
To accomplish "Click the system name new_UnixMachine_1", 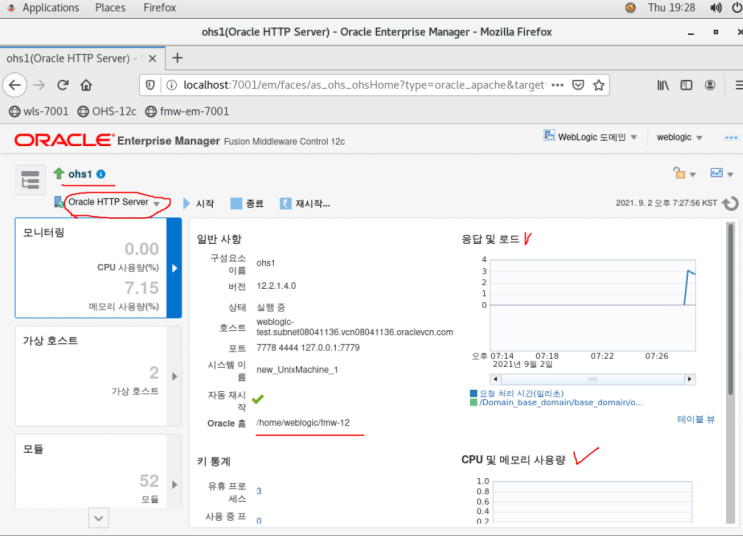I will [297, 370].
